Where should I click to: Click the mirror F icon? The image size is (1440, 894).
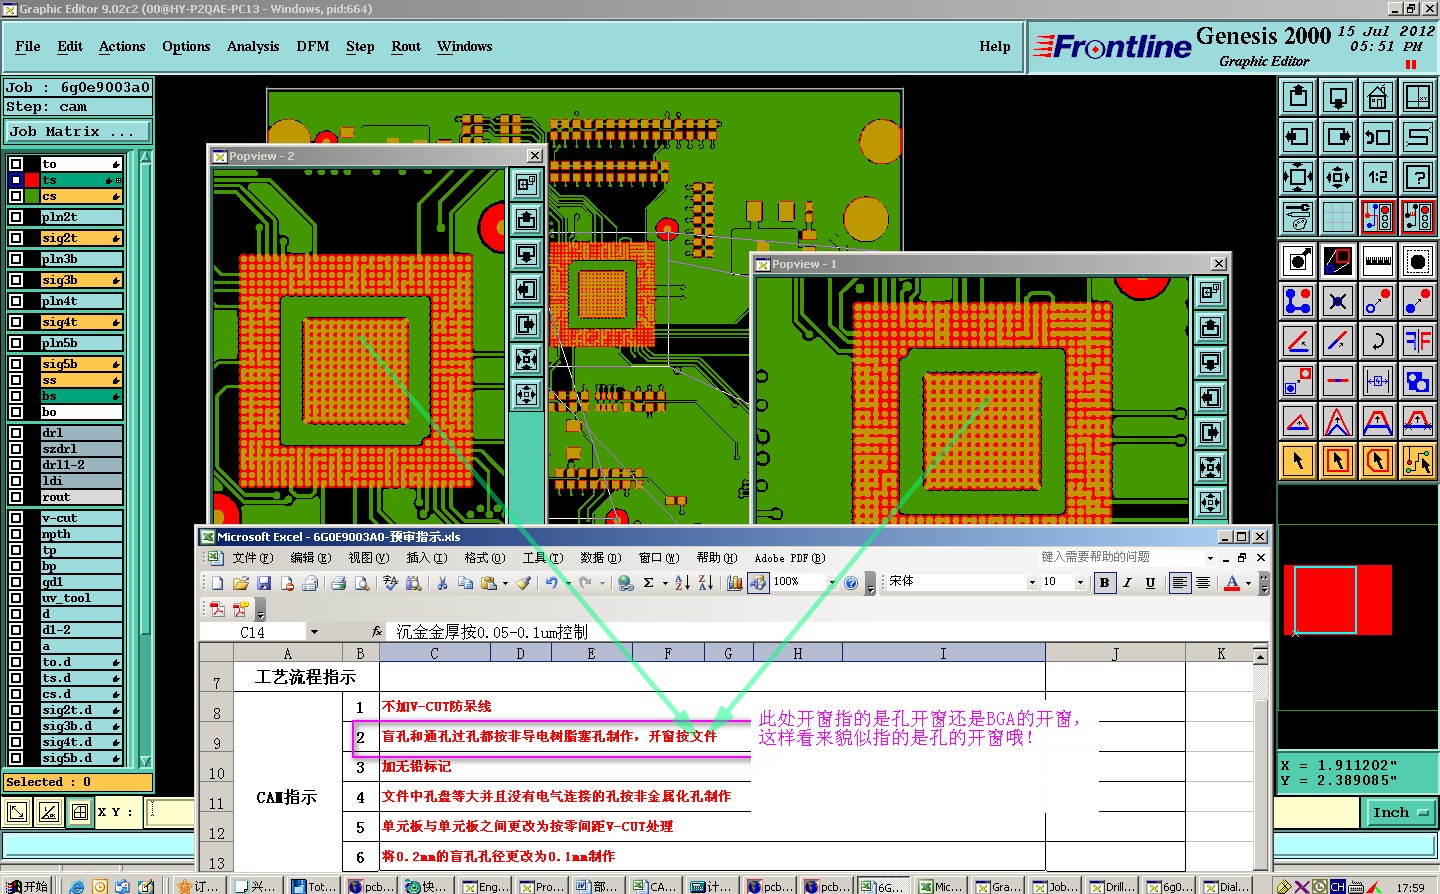tap(1418, 341)
